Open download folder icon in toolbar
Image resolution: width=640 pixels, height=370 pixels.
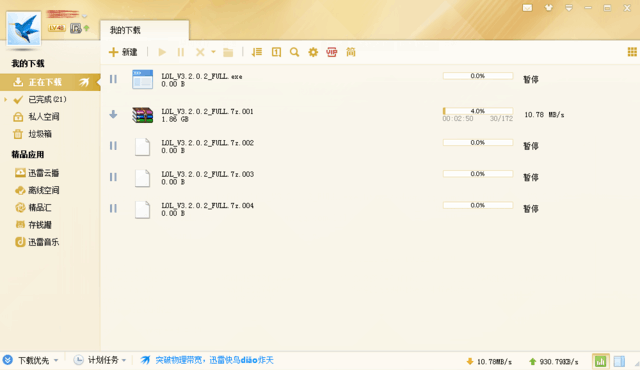(228, 52)
